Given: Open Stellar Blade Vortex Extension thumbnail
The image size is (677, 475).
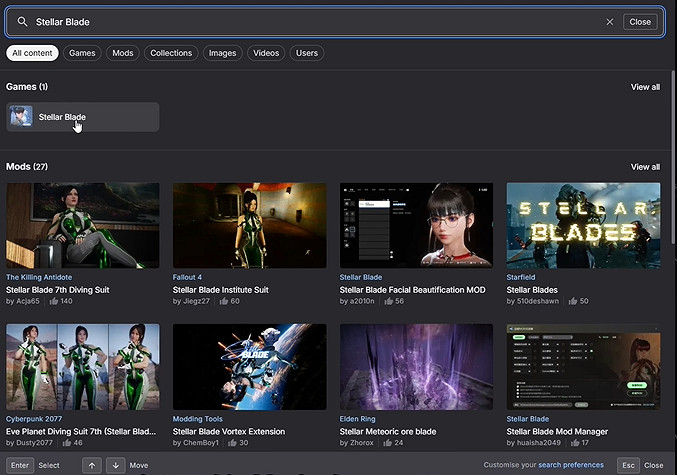Looking at the screenshot, I should tap(249, 366).
